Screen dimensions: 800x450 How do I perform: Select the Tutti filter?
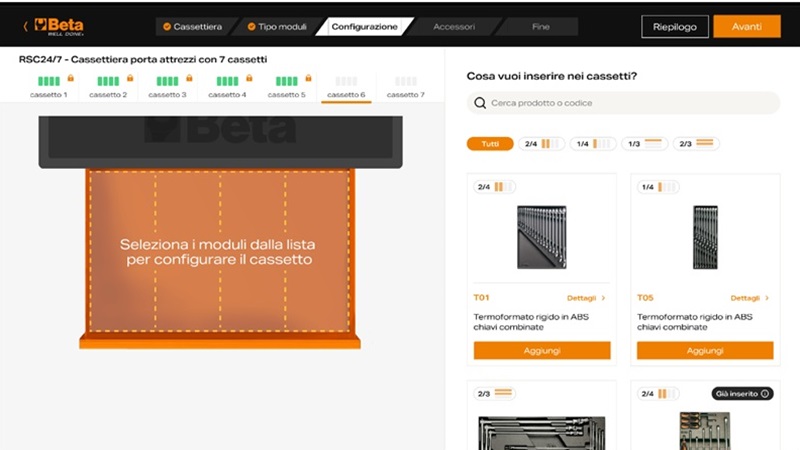(x=490, y=144)
